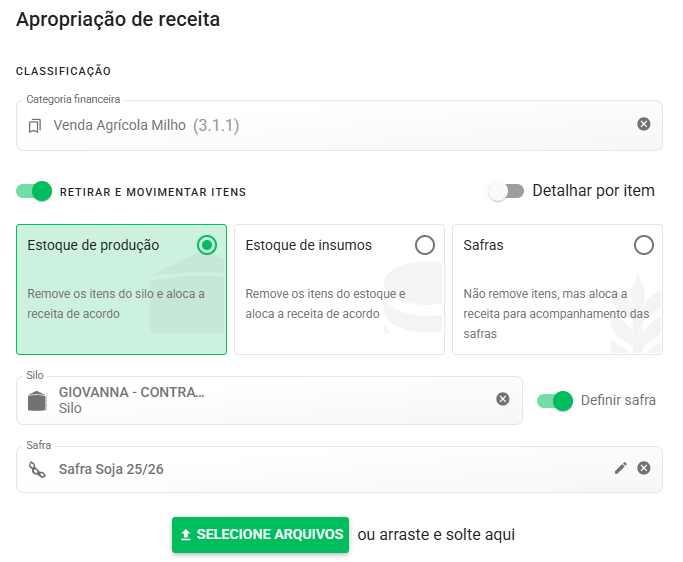Enable Detalhar por item switch
683x562 pixels.
(x=506, y=191)
